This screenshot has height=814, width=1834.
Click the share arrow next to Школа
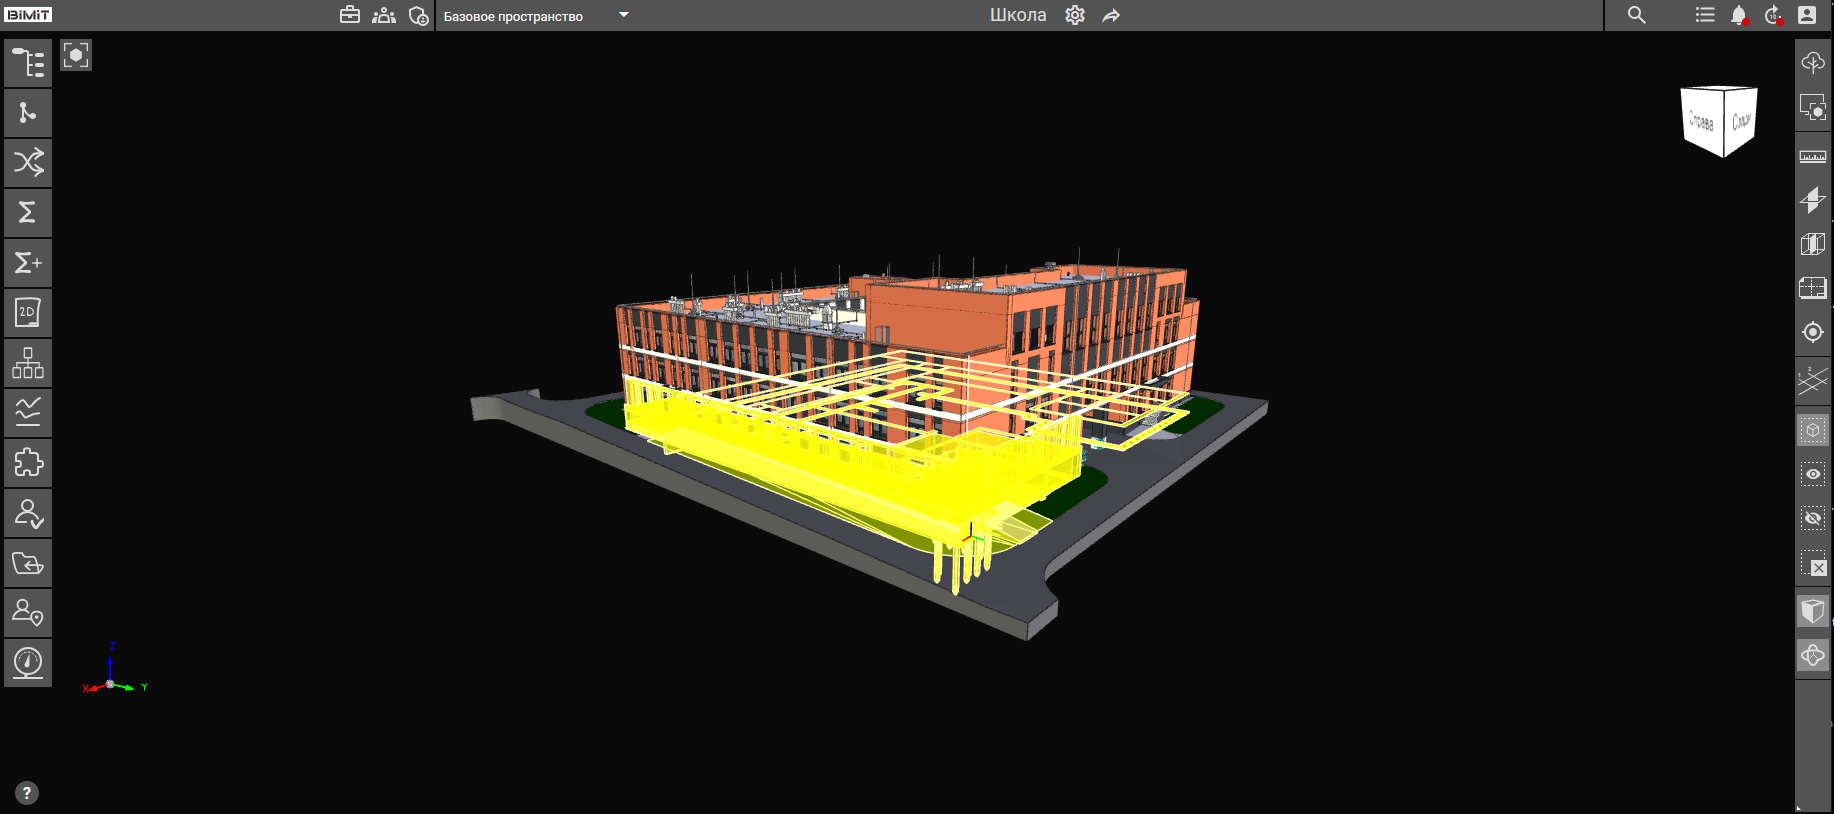coord(1111,15)
